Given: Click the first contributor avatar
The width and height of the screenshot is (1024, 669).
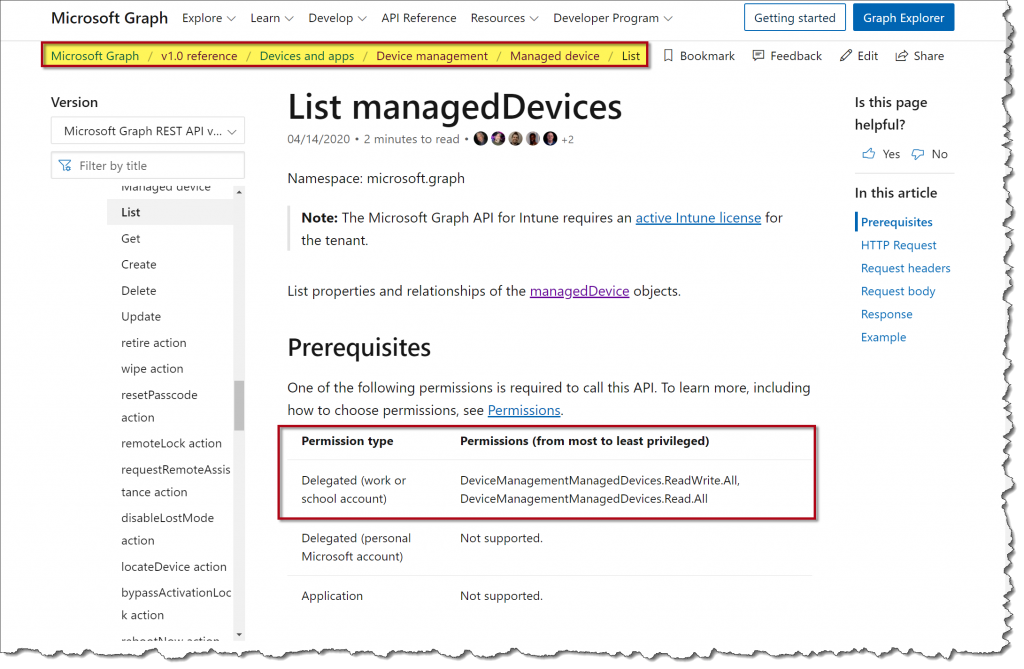Looking at the screenshot, I should coord(481,139).
